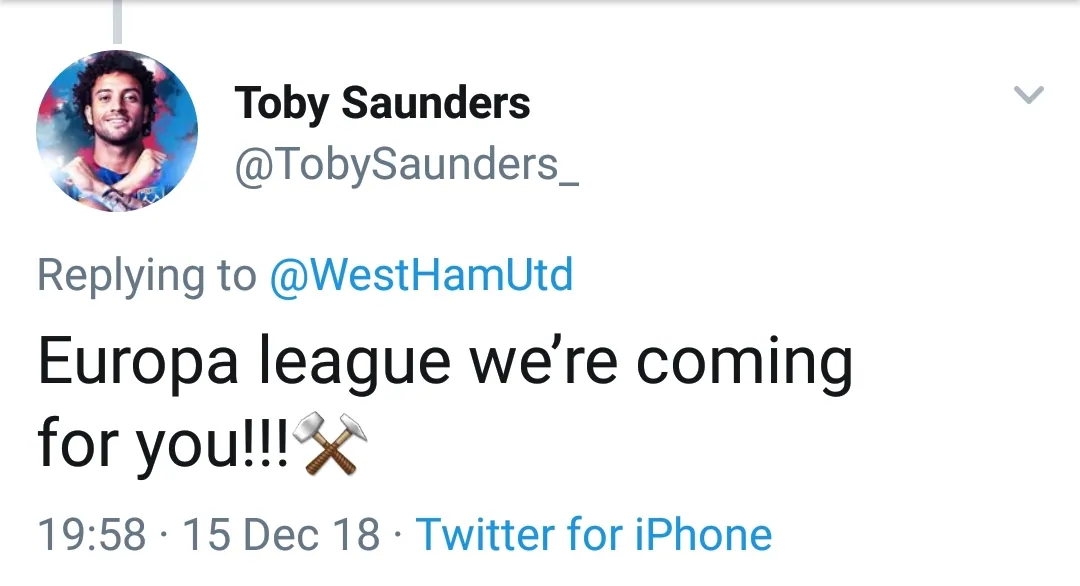Image resolution: width=1080 pixels, height=586 pixels.
Task: Tap the dot separator before the tweet source
Action: pos(398,535)
